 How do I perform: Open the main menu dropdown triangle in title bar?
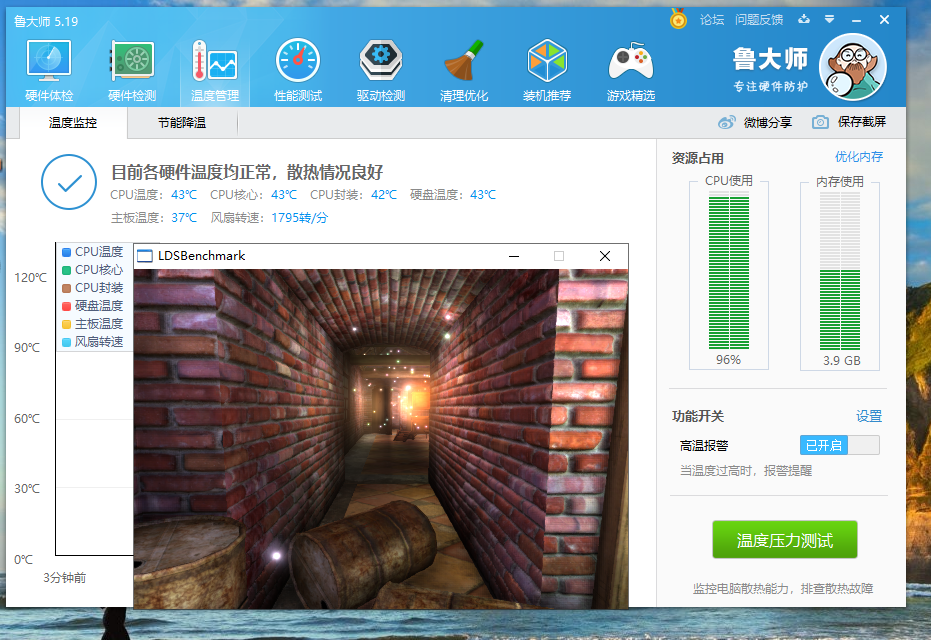click(829, 19)
